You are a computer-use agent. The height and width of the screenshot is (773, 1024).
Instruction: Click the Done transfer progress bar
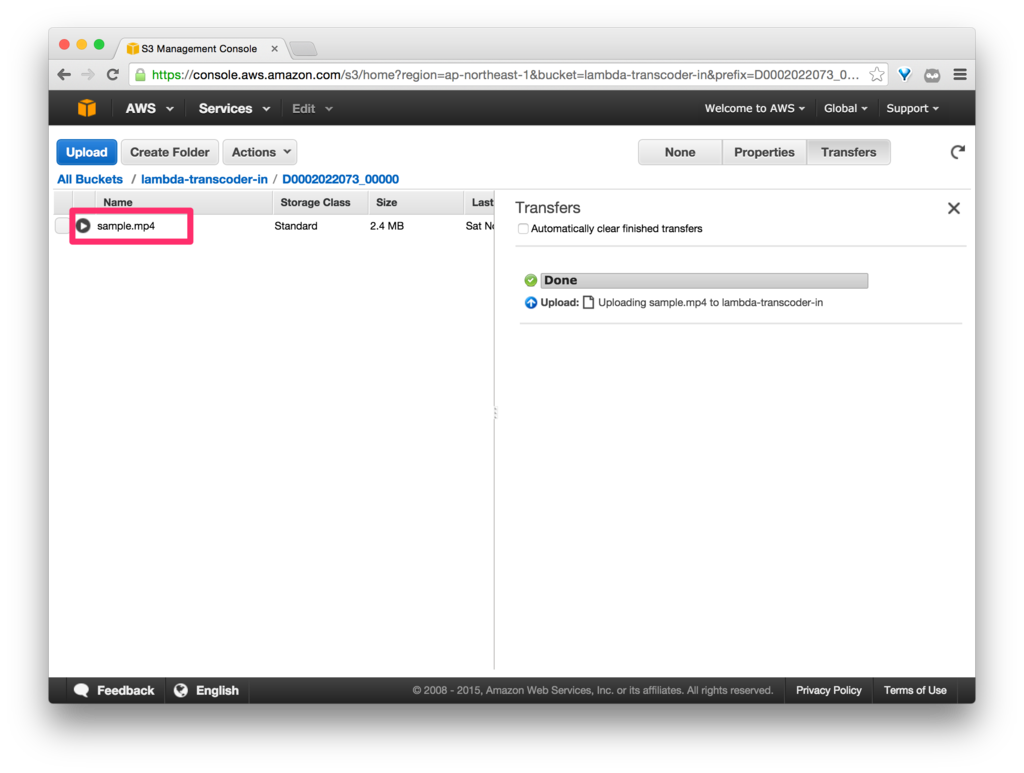click(x=704, y=281)
